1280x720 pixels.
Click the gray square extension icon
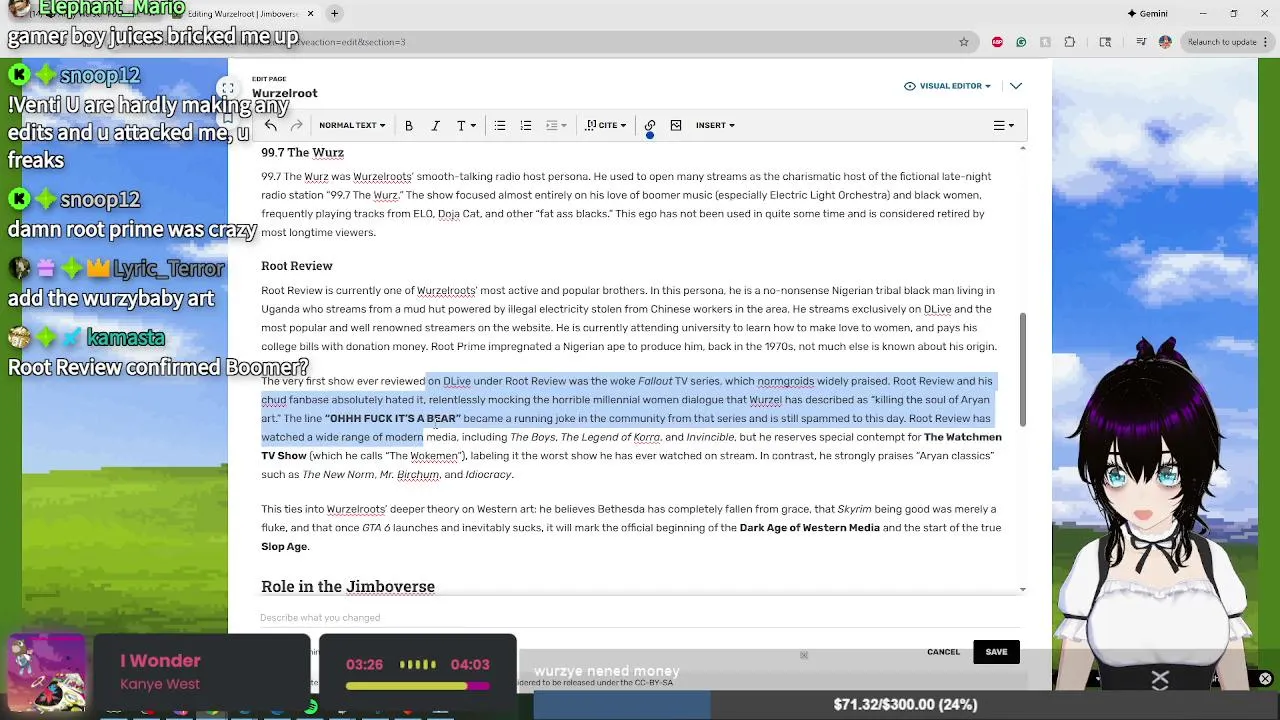(x=1045, y=42)
